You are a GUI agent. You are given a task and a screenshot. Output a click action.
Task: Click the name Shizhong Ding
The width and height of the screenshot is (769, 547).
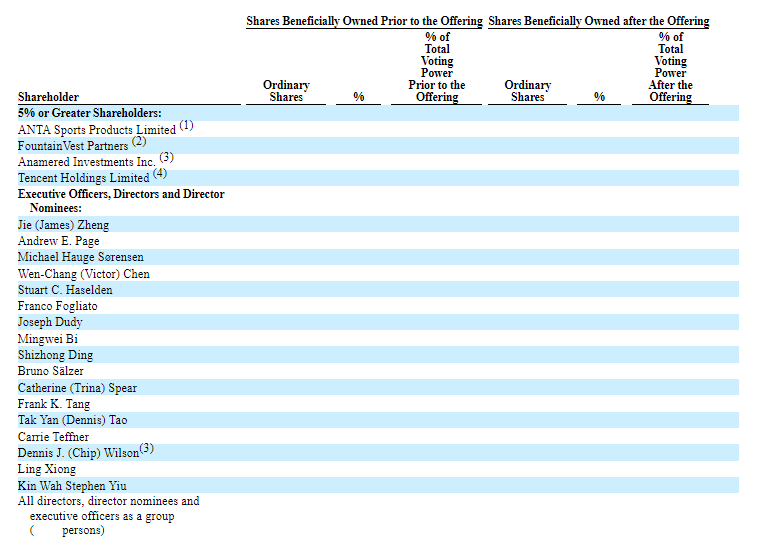click(55, 355)
